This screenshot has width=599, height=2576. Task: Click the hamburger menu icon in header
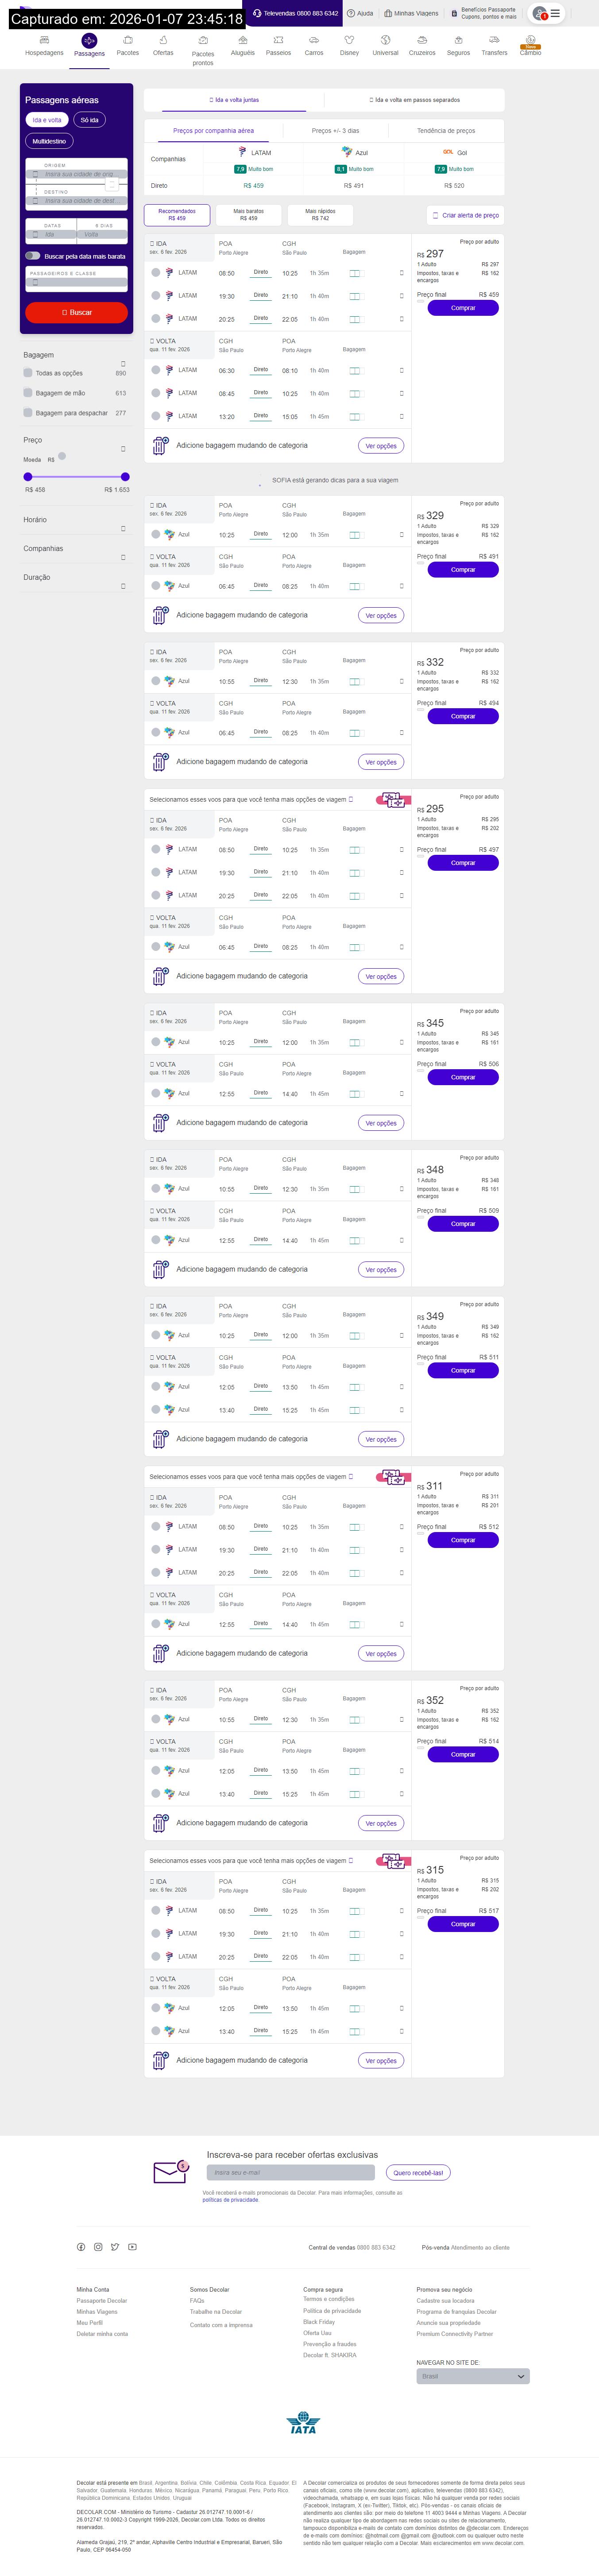point(556,13)
